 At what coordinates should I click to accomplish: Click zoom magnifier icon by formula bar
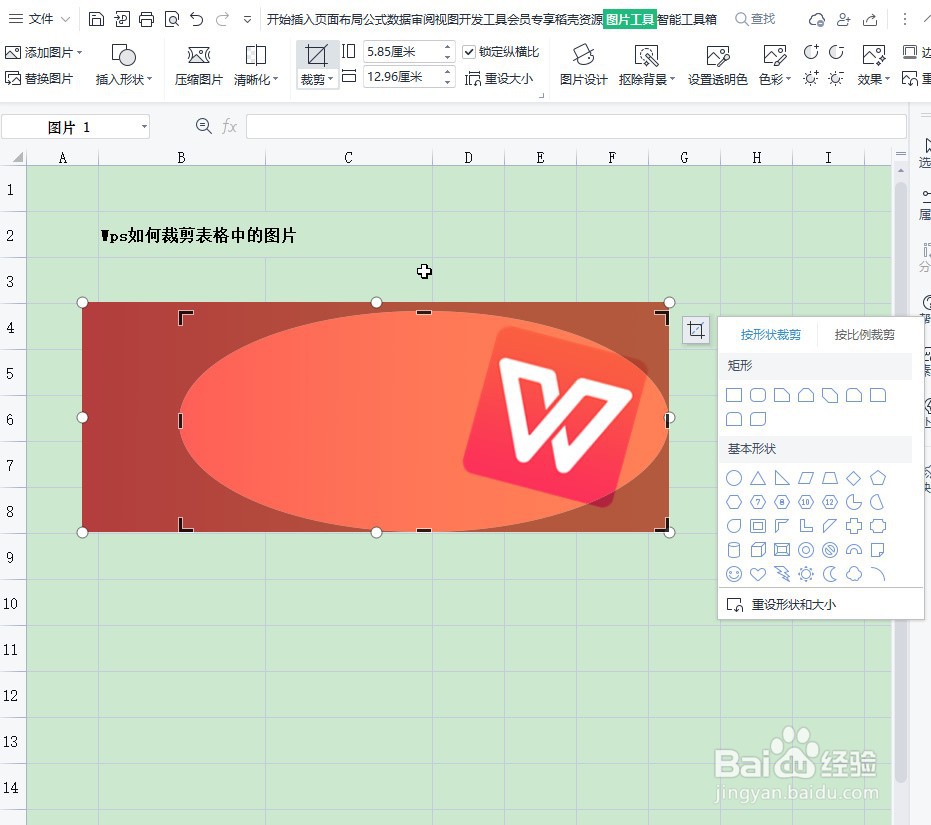[203, 126]
